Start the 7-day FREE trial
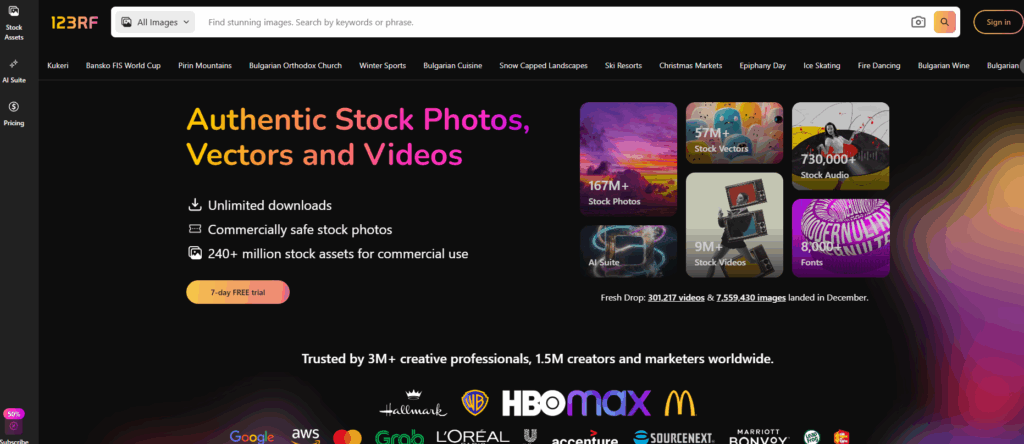Viewport: 1024px width, 444px height. pyautogui.click(x=237, y=291)
